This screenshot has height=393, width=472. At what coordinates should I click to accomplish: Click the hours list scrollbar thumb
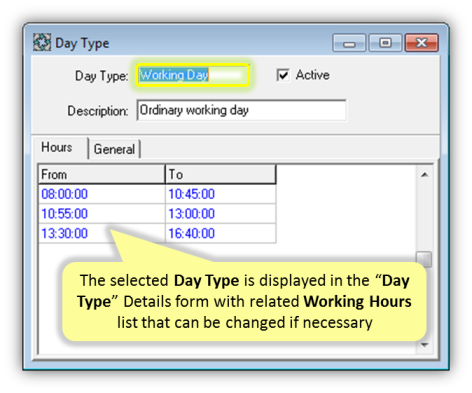coord(424,259)
